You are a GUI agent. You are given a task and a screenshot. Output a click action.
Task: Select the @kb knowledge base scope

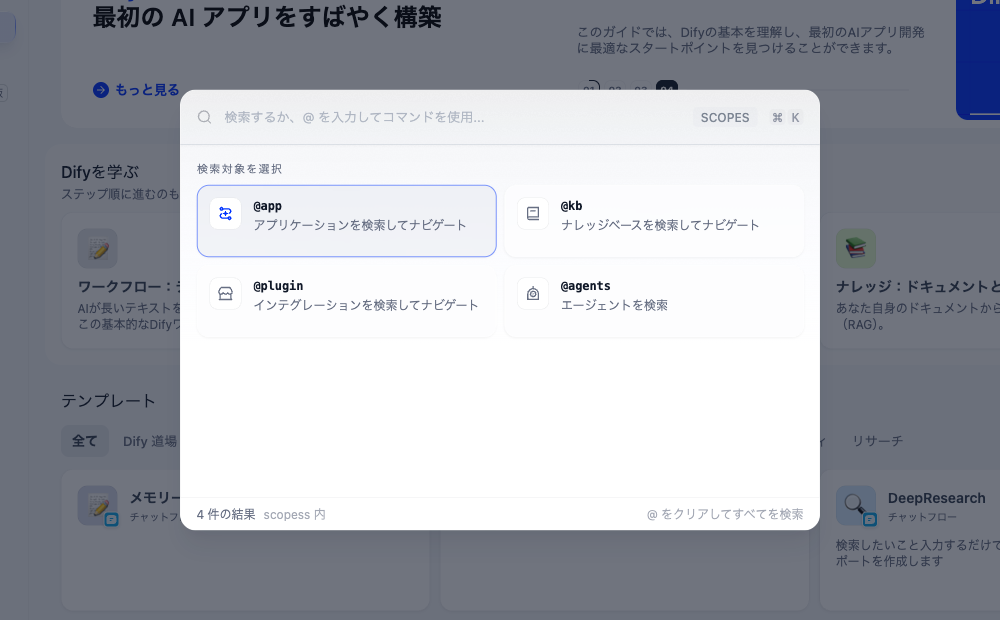(x=654, y=221)
